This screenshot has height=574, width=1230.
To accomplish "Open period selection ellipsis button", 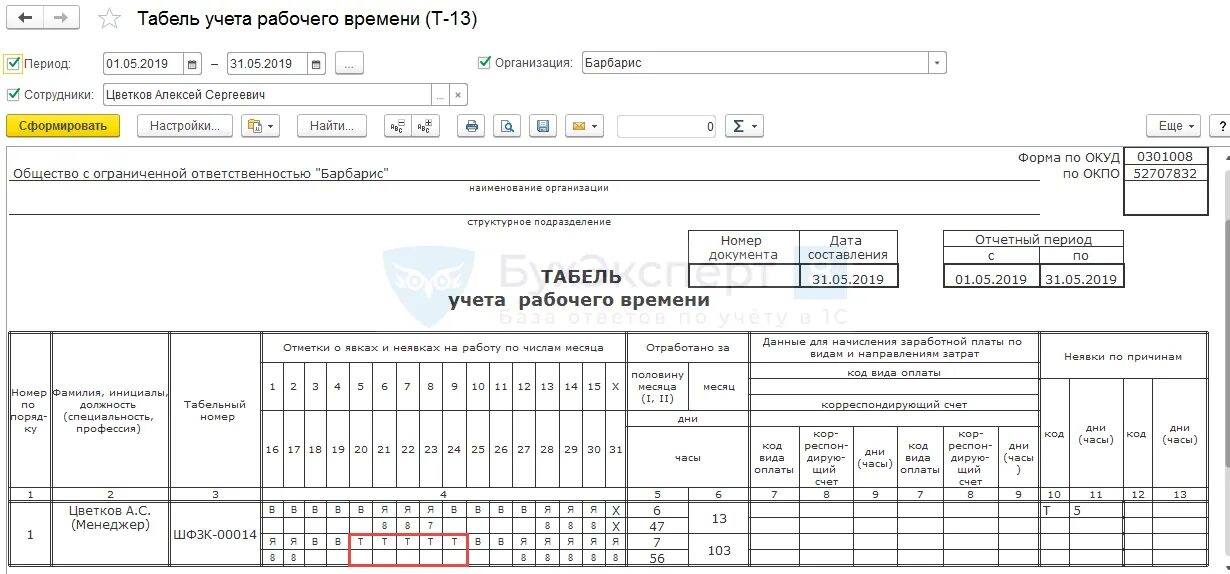I will (349, 64).
